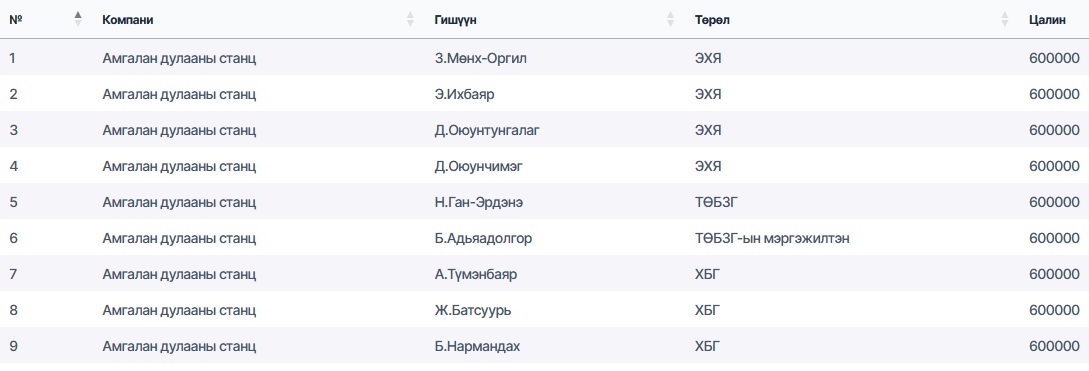Select member А.Түмэнбаяр cell
The width and height of the screenshot is (1089, 371).
click(476, 274)
